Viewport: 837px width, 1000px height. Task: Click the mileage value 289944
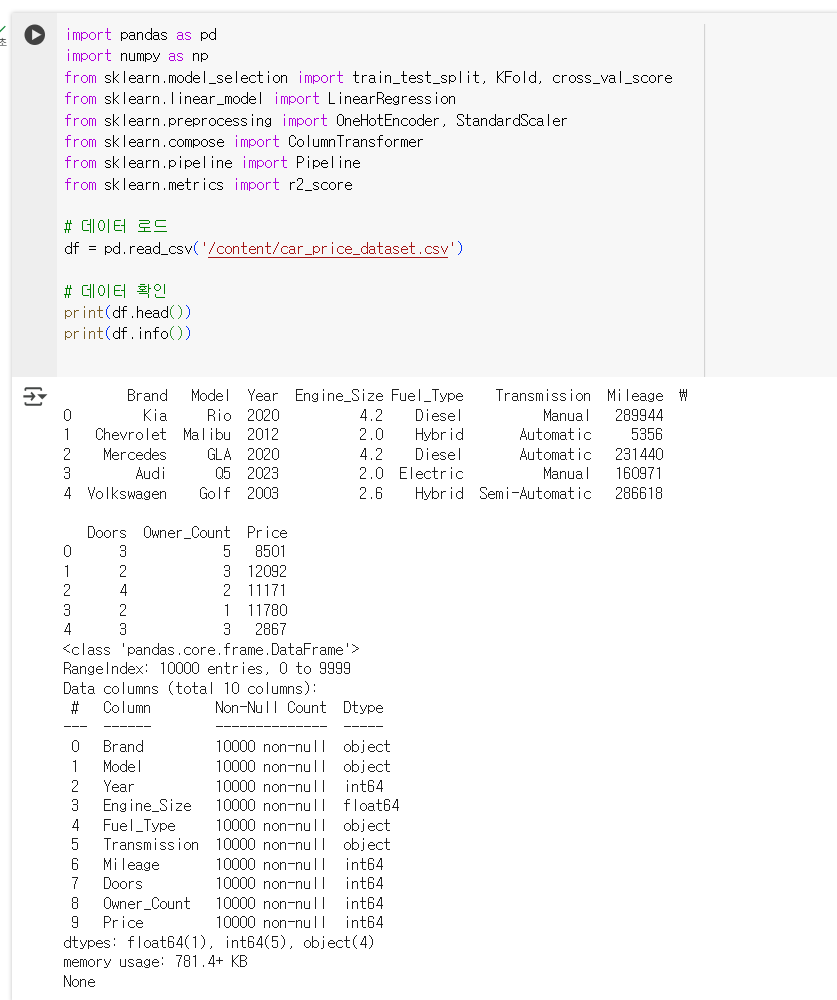(x=639, y=416)
